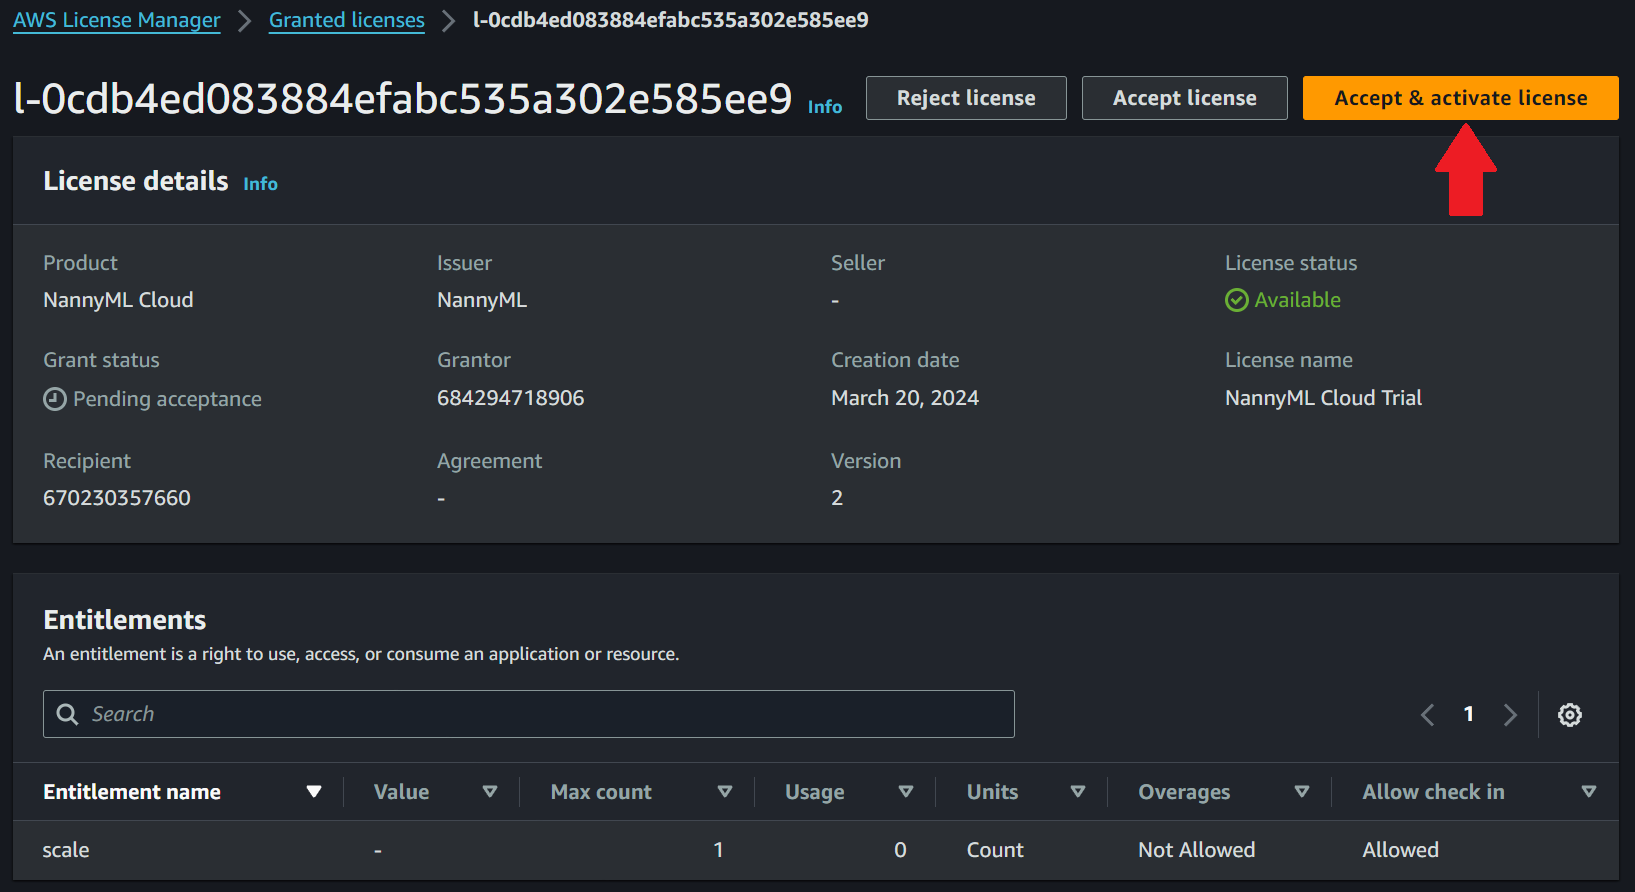This screenshot has height=892, width=1635.
Task: Sort by Allow check in column
Action: point(1588,792)
